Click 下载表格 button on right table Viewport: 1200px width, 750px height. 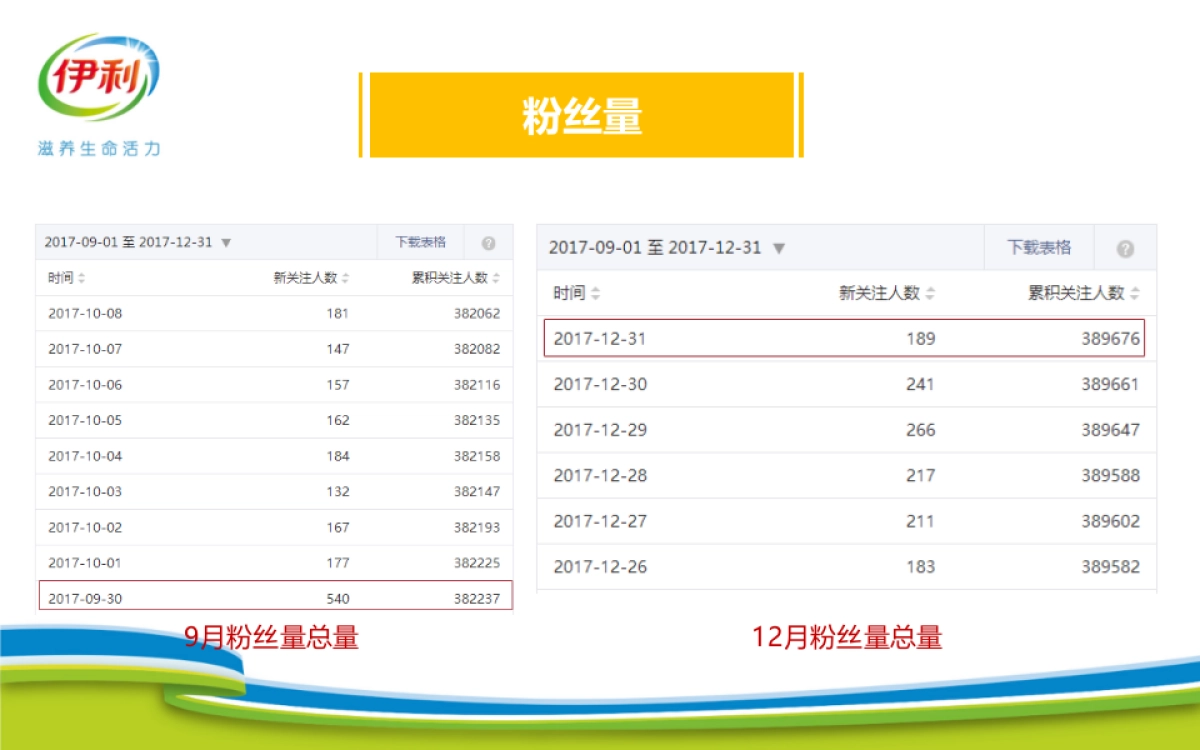[1038, 247]
